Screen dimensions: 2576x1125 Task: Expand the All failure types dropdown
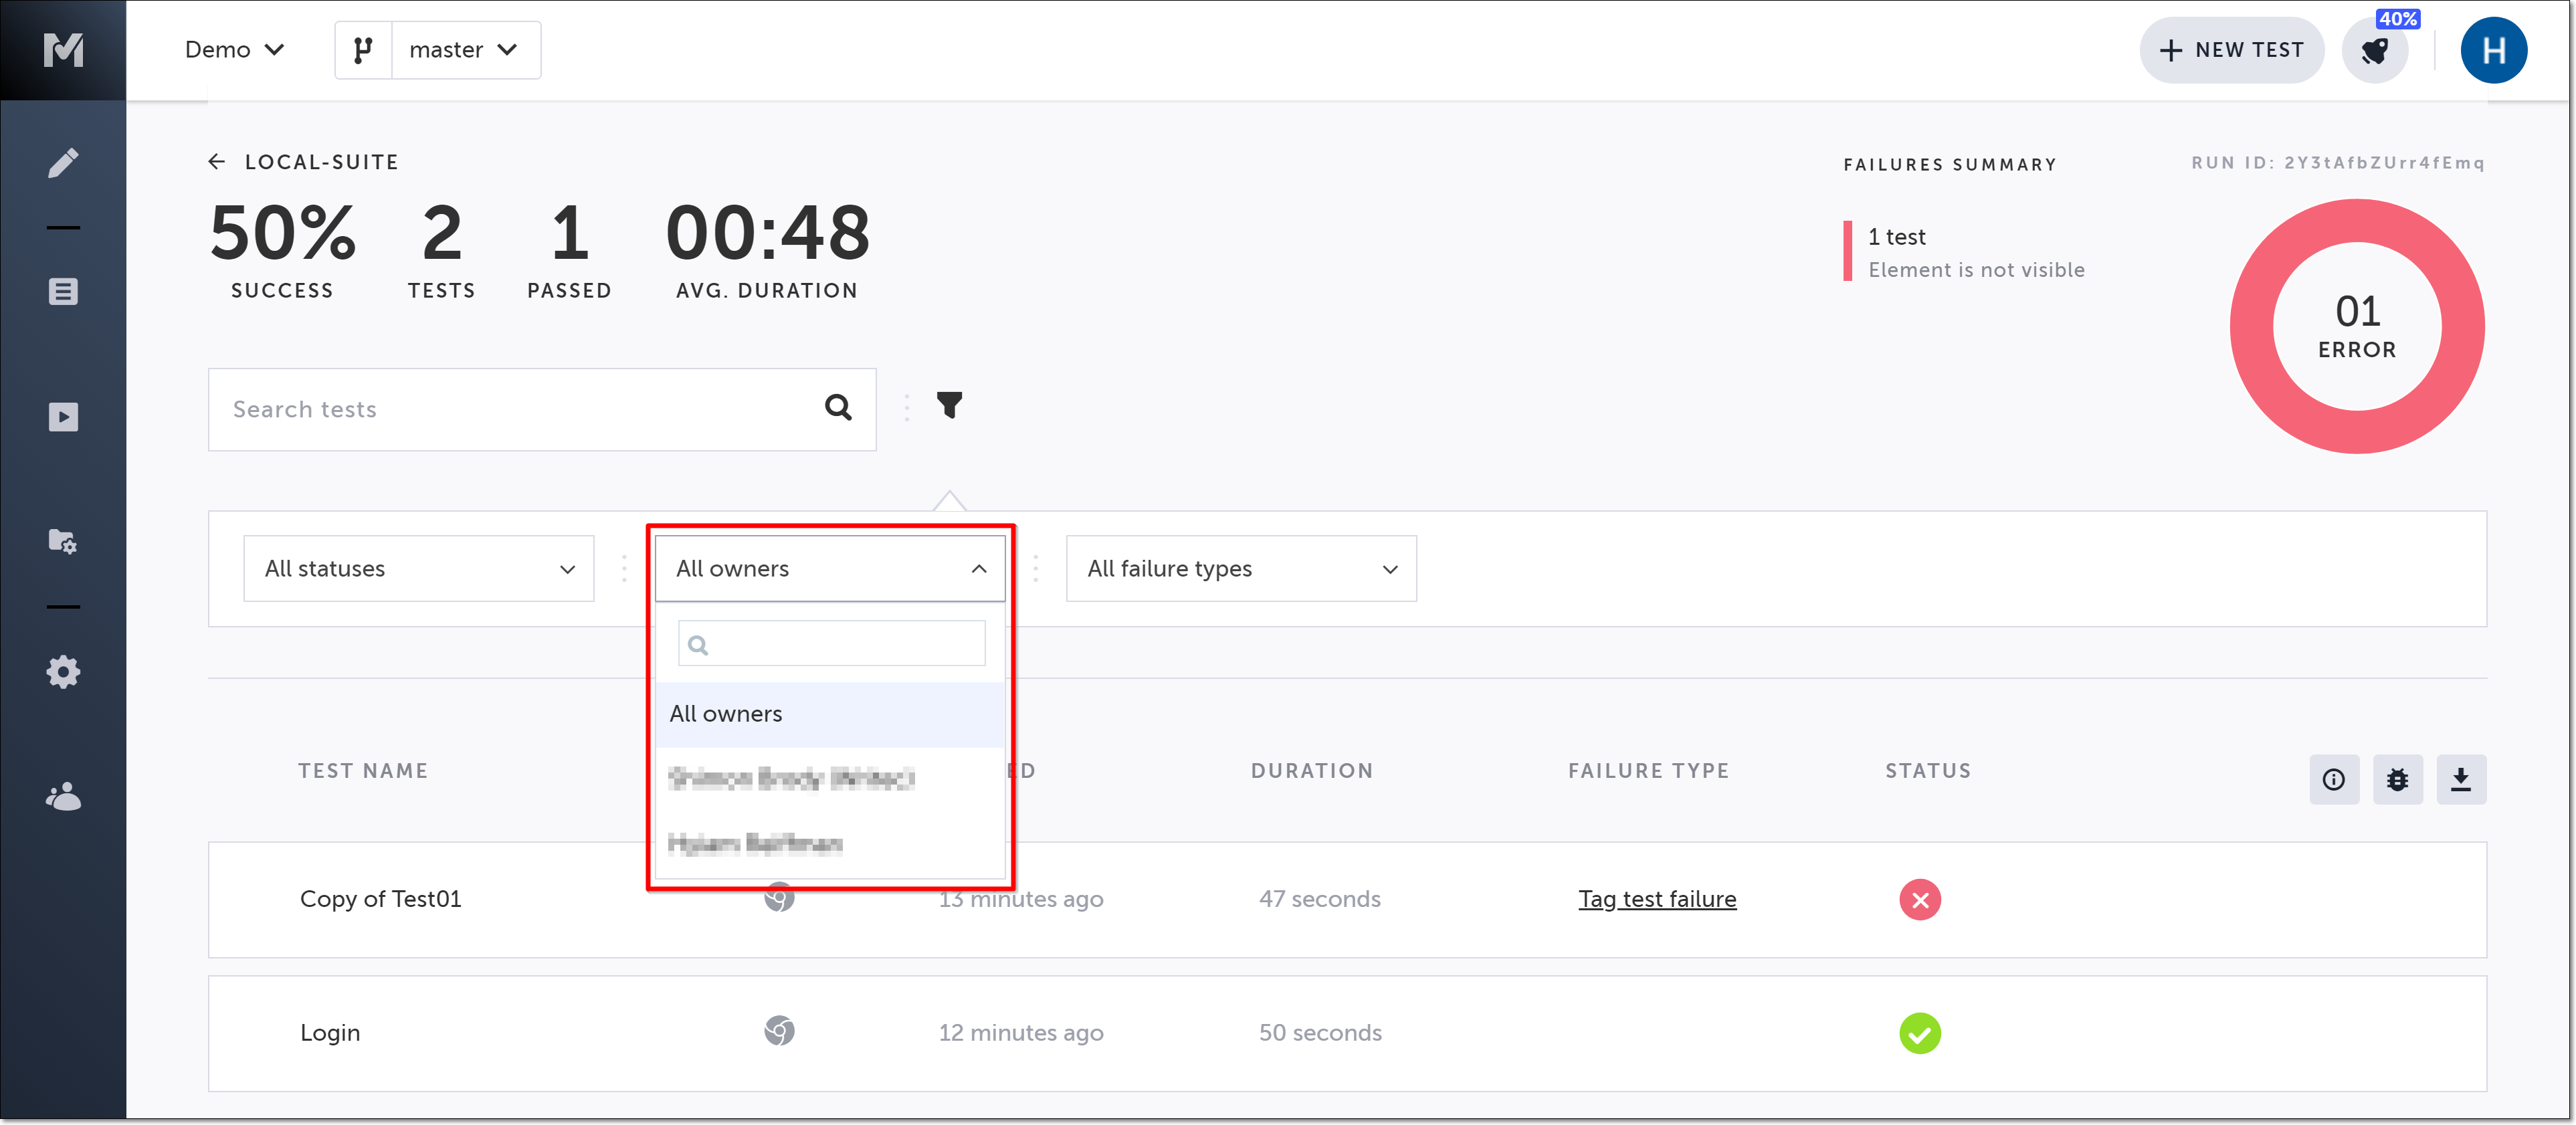tap(1240, 568)
